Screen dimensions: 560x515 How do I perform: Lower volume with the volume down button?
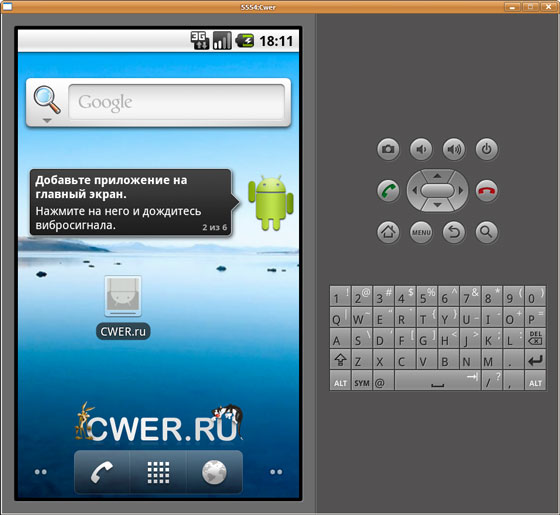(421, 149)
